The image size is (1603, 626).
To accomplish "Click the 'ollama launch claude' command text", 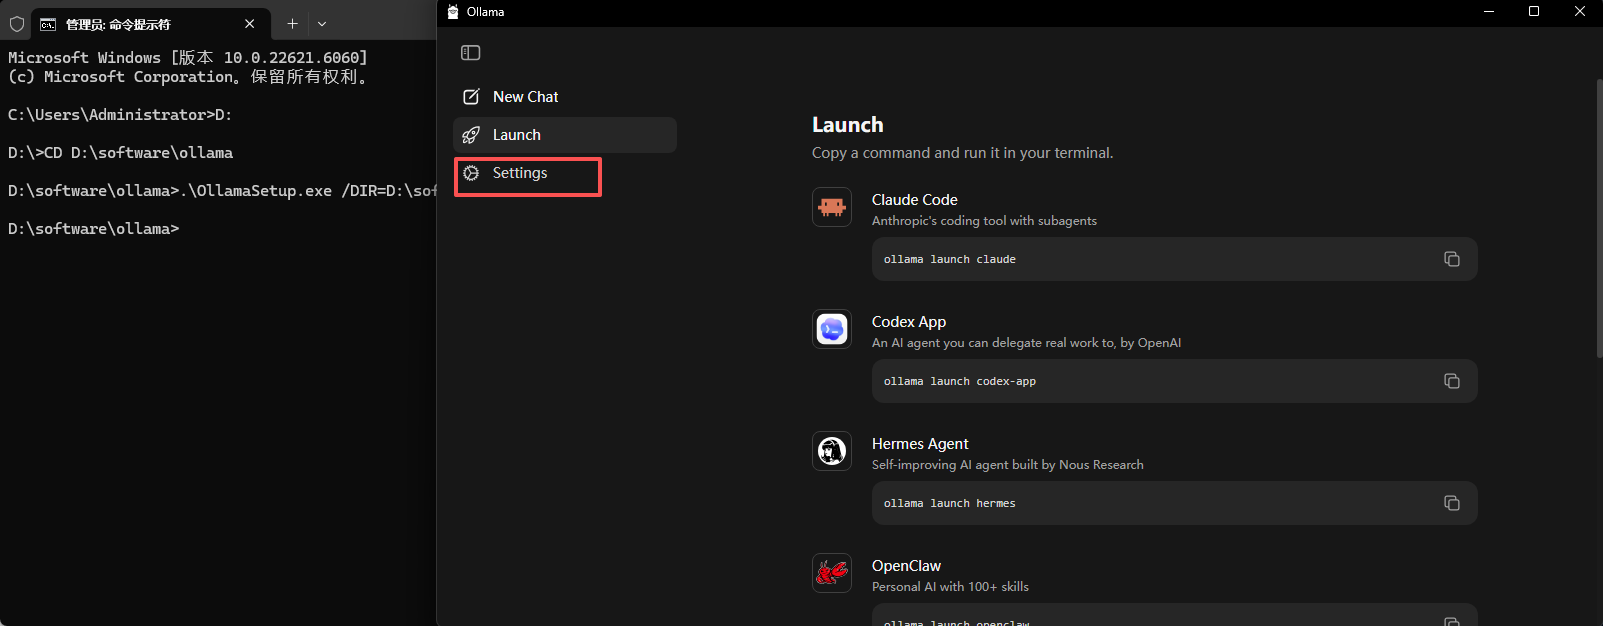I will coord(950,259).
